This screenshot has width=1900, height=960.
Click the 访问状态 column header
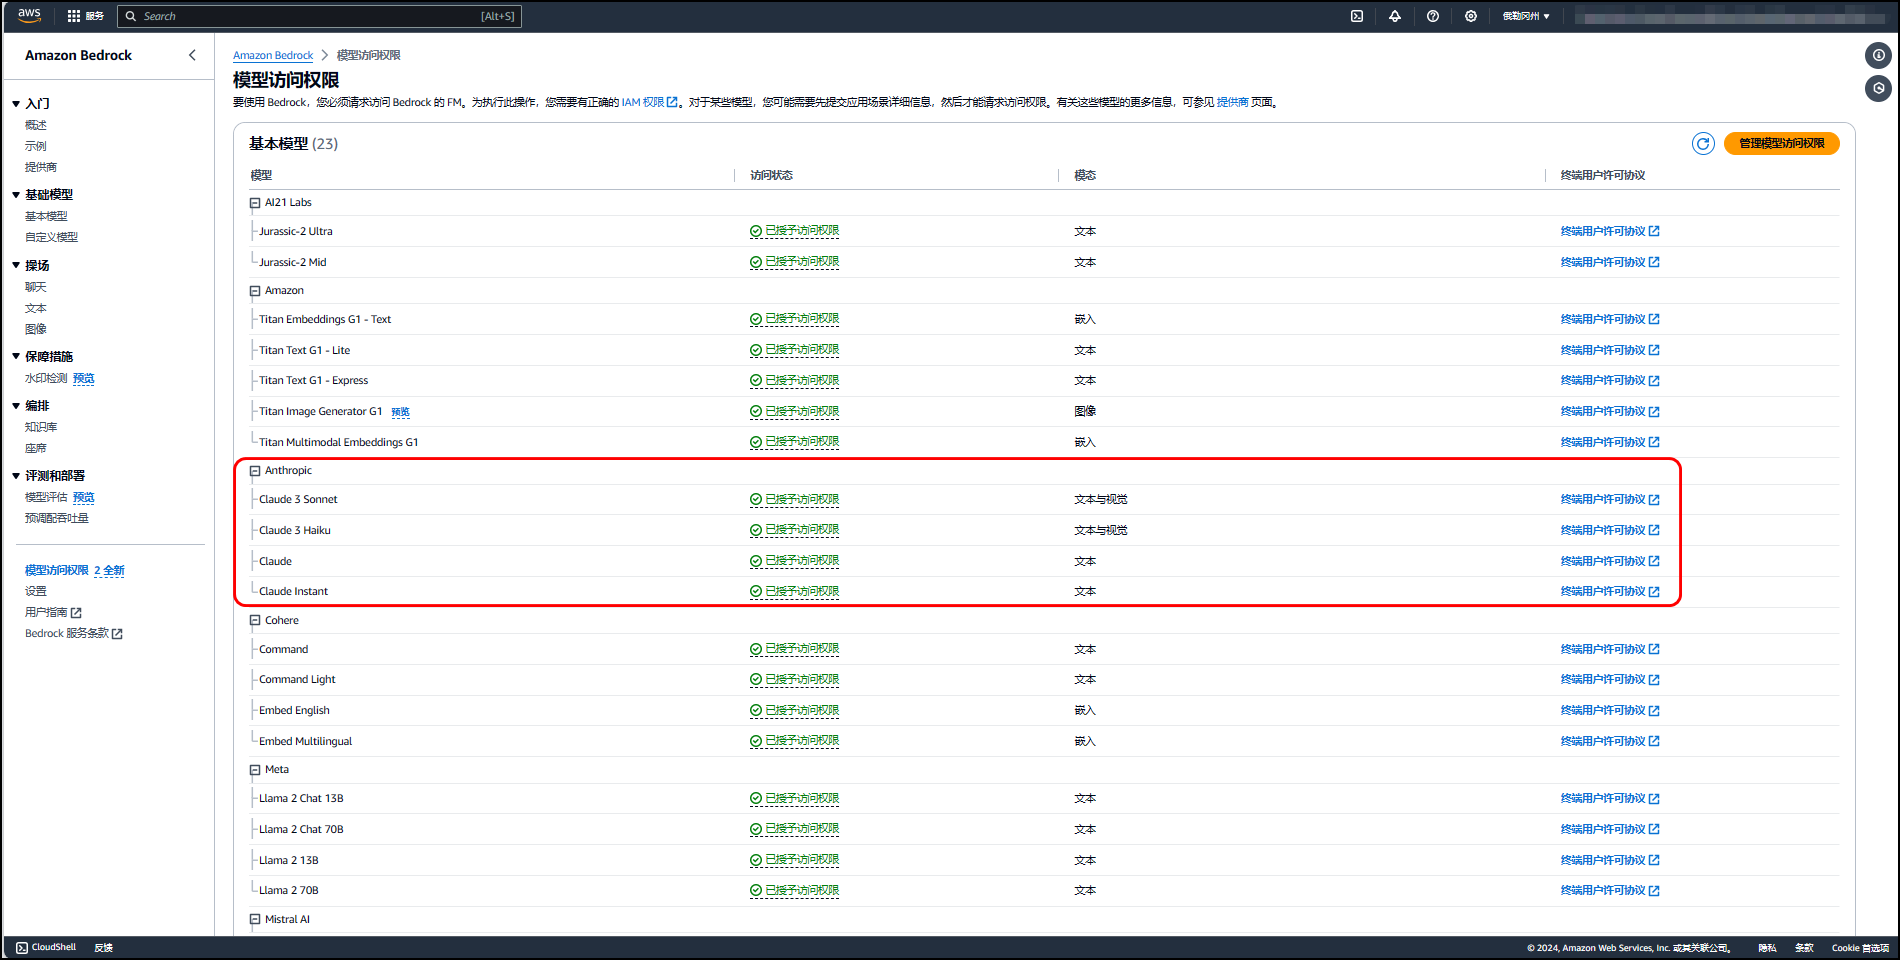click(771, 175)
